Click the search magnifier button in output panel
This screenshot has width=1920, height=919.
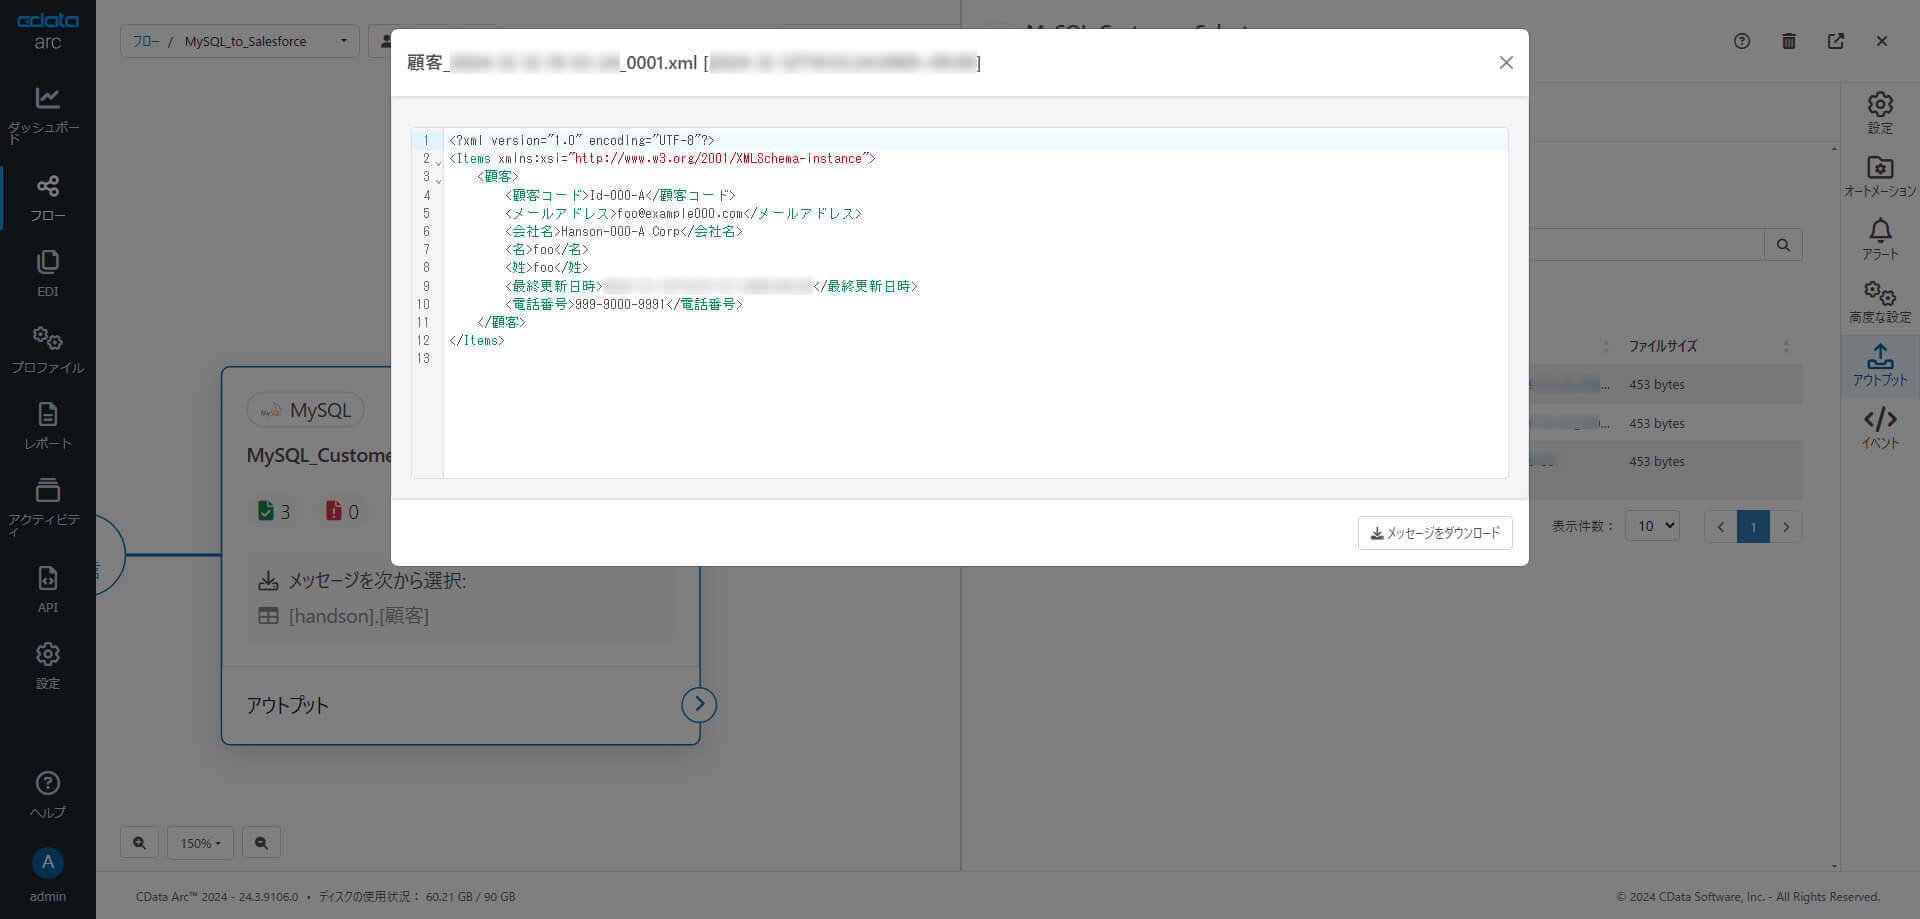(x=1783, y=245)
